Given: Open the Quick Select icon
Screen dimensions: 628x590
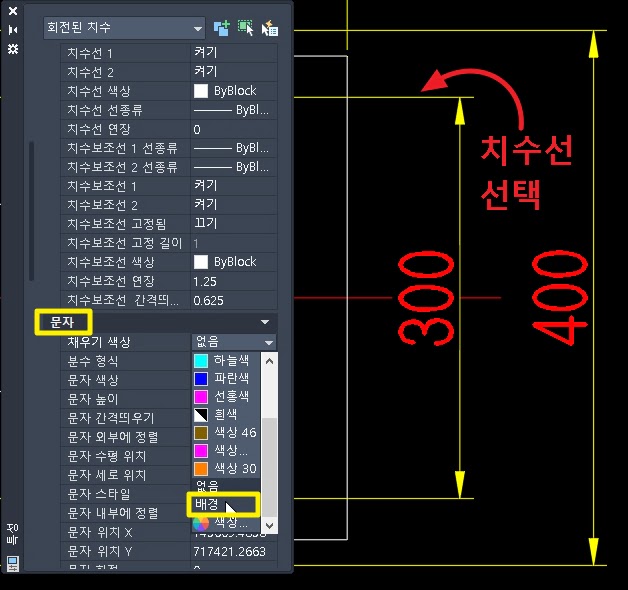Looking at the screenshot, I should tap(270, 28).
